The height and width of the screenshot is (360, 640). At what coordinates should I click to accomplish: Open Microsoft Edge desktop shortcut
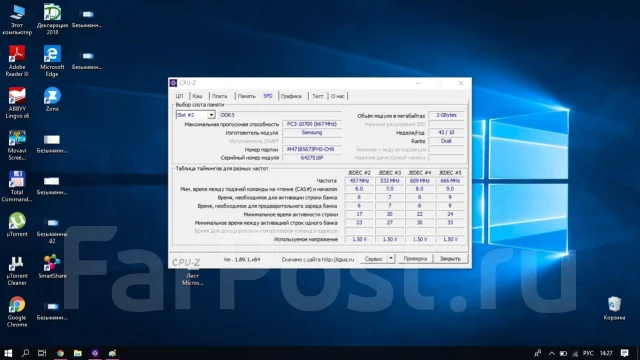(x=52, y=61)
